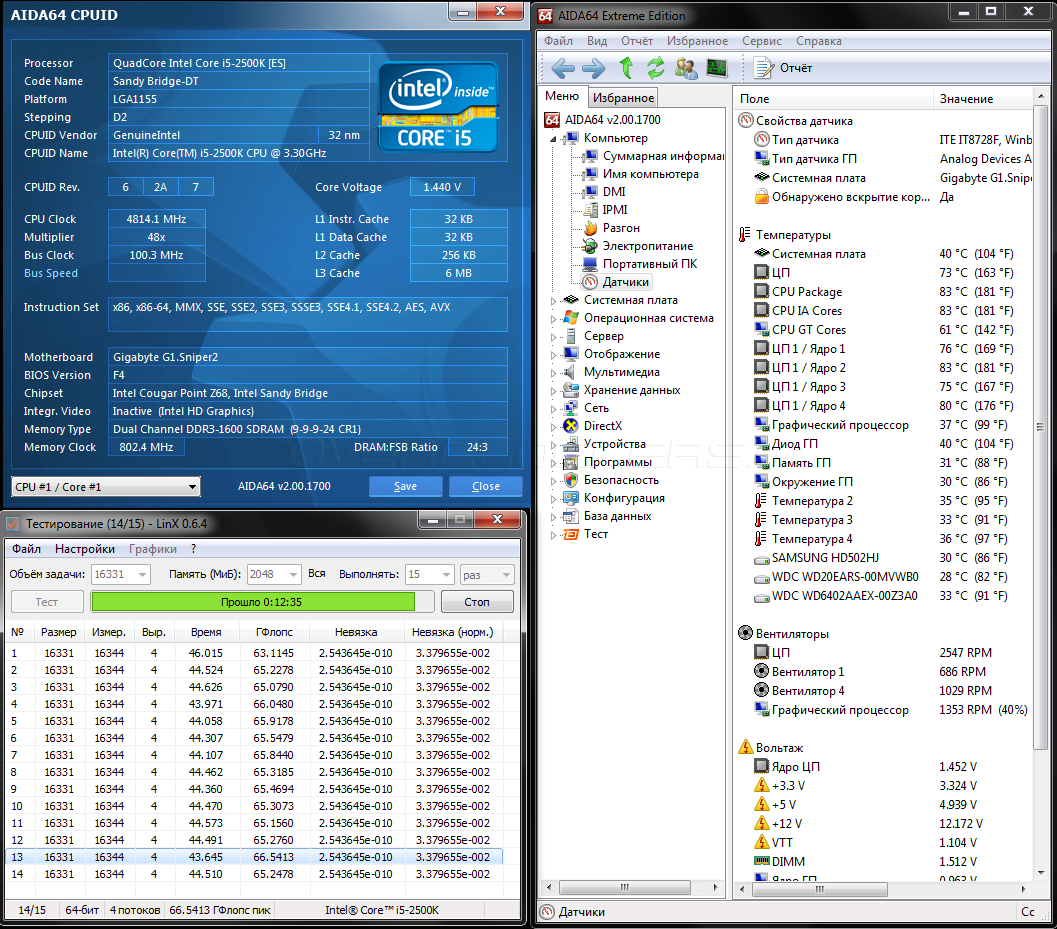Expand the Системная плата tree node
Image resolution: width=1057 pixels, height=929 pixels.
[555, 300]
